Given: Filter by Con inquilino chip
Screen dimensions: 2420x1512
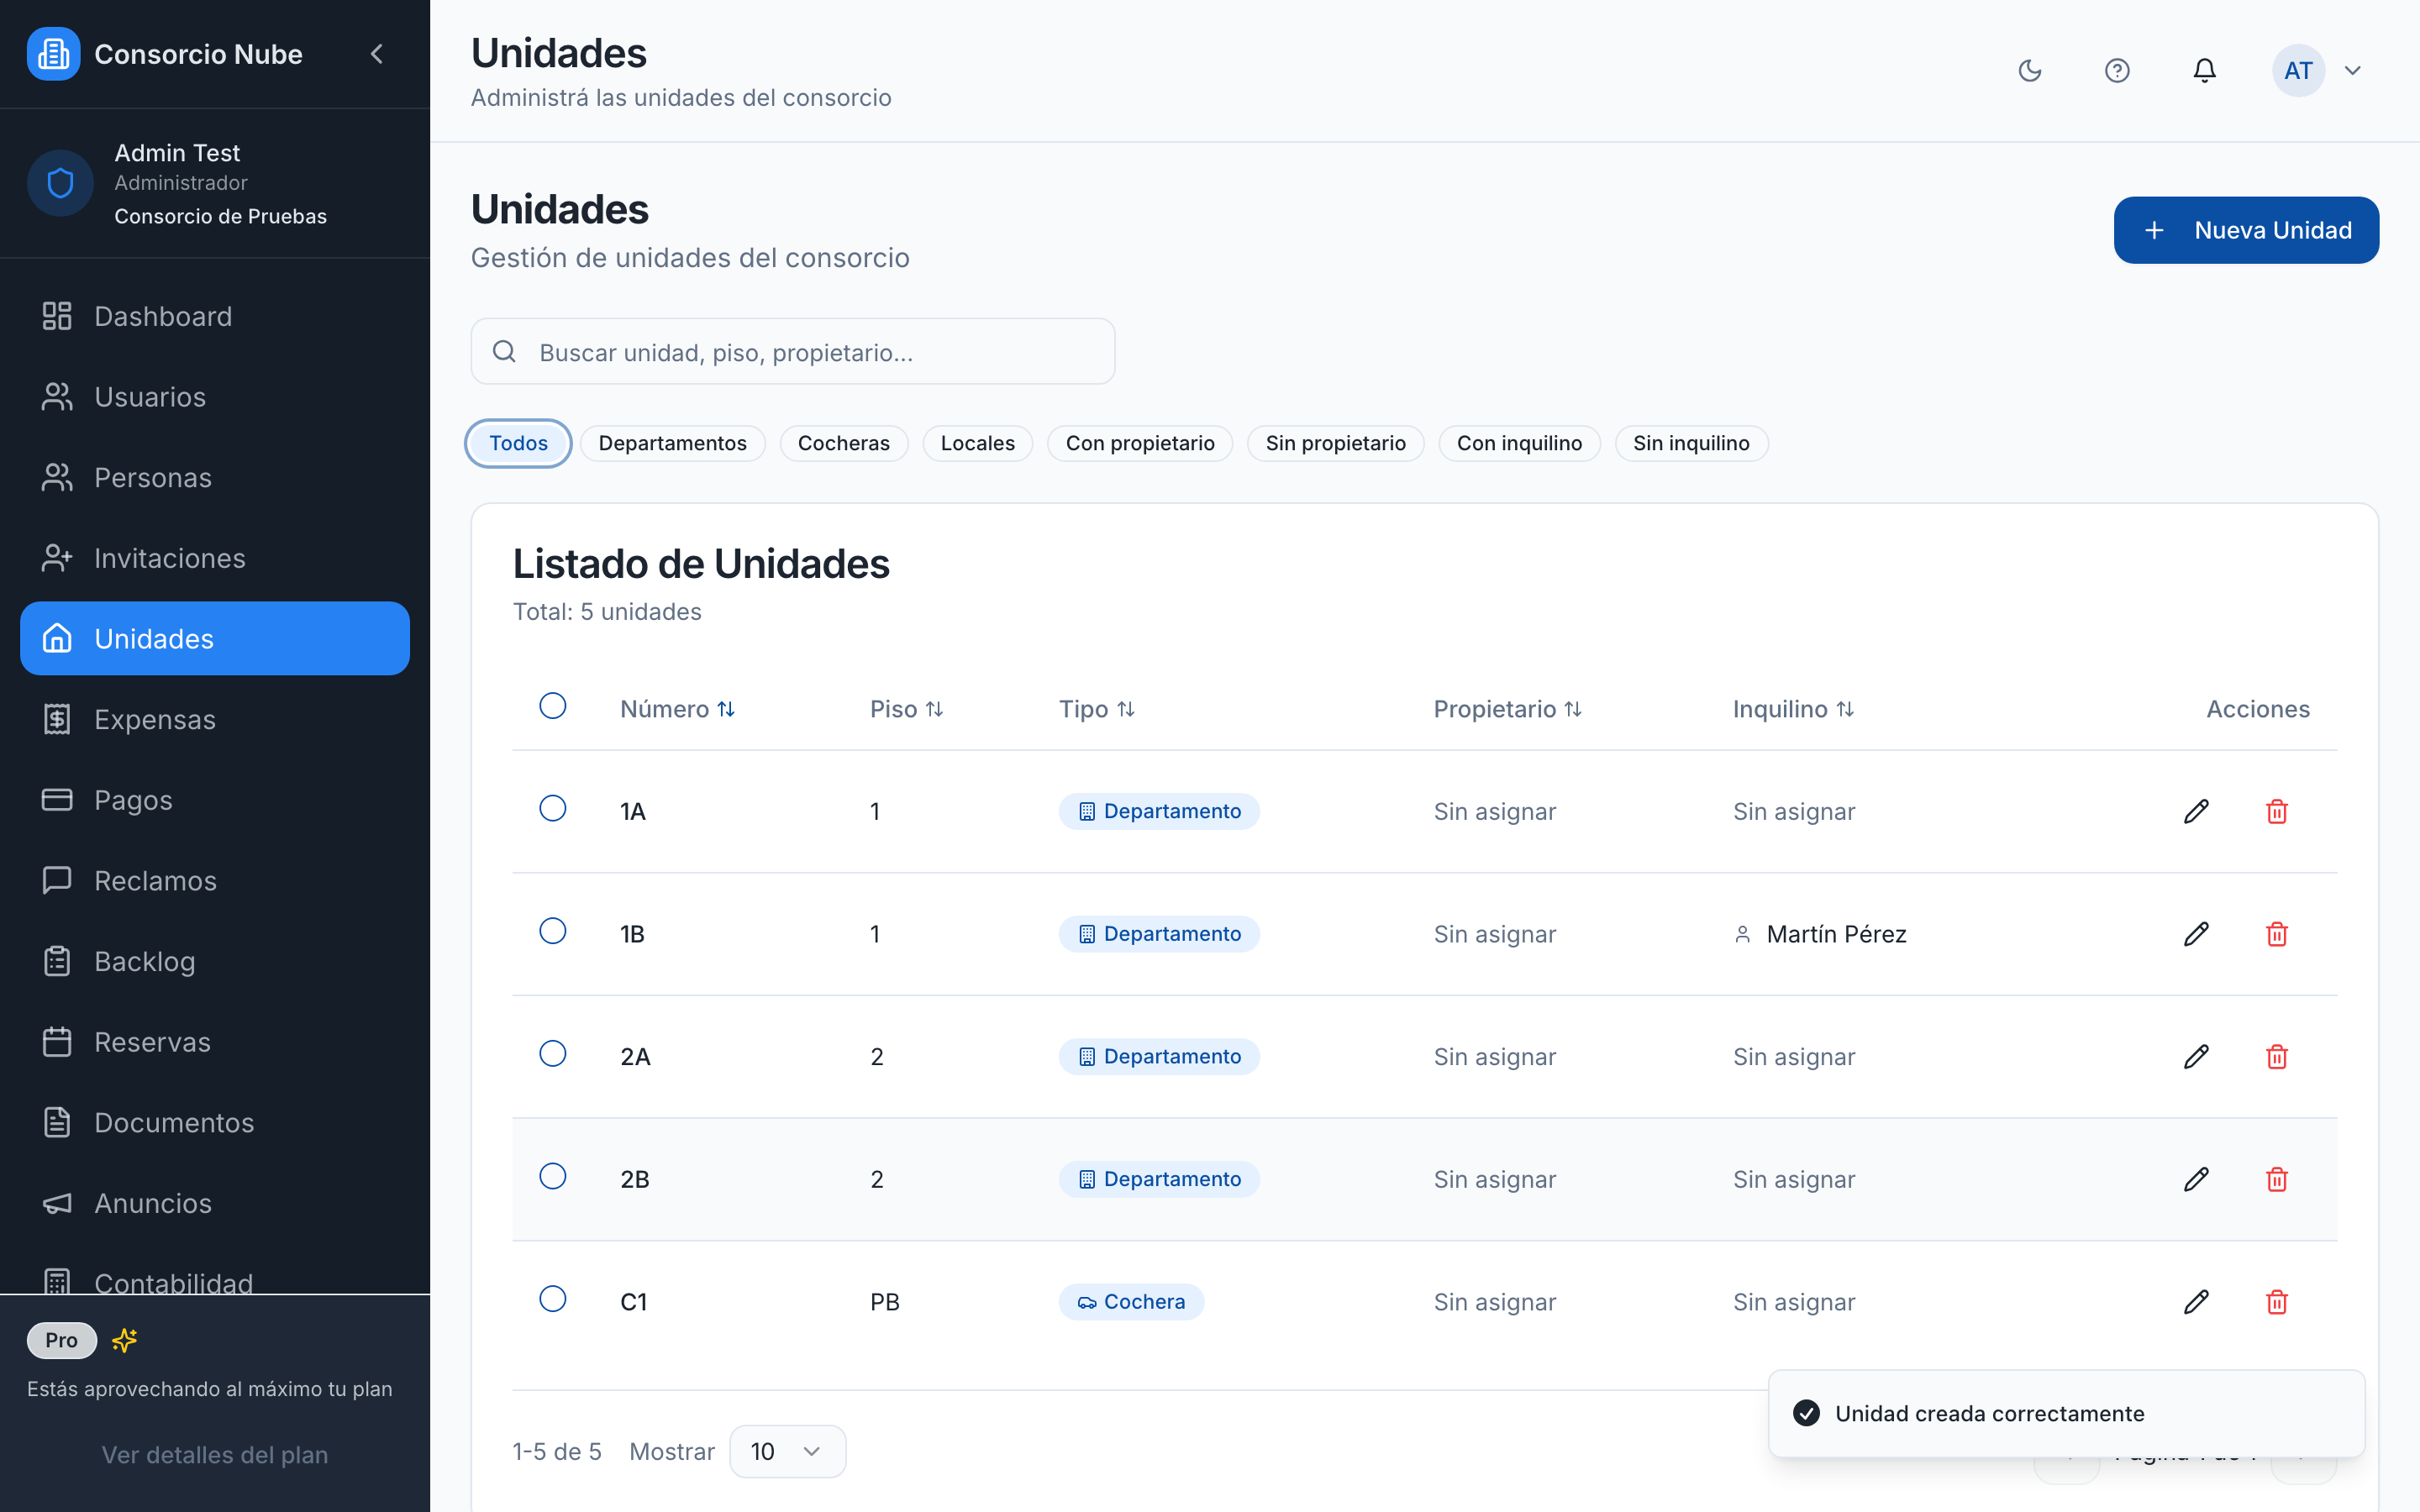Looking at the screenshot, I should [x=1519, y=443].
